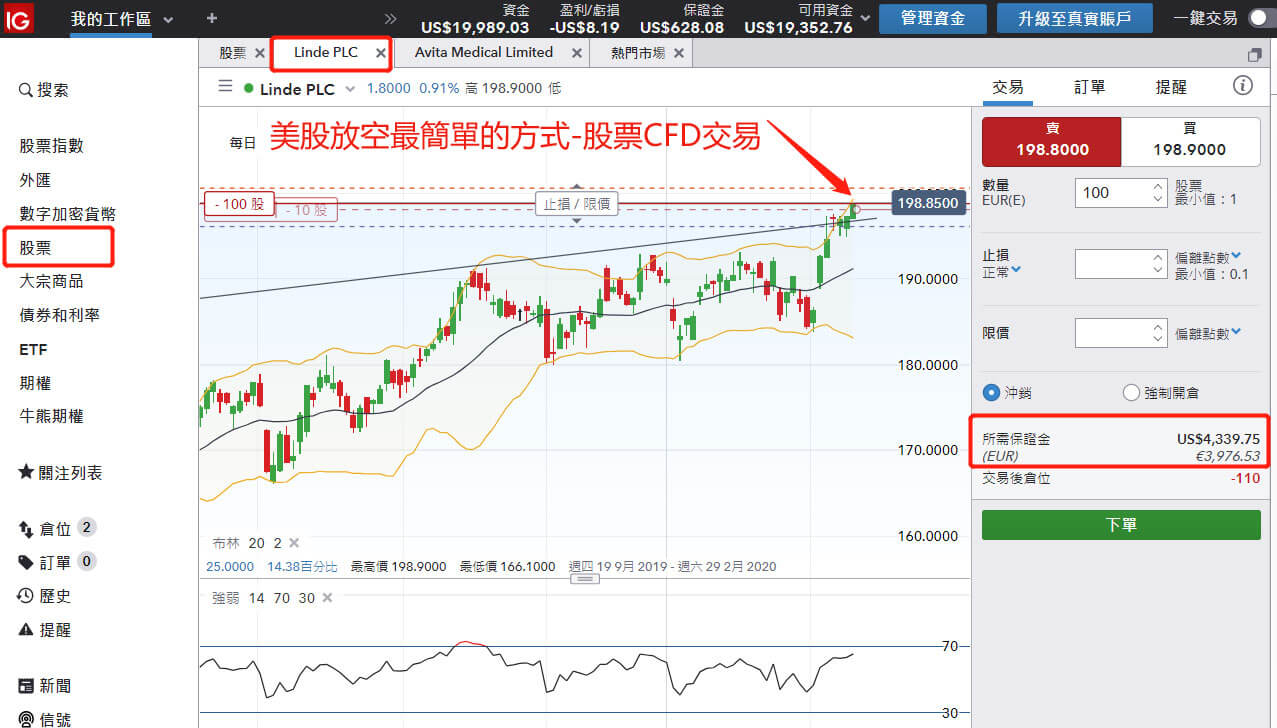Click the IG logo icon
The image size is (1277, 728).
pyautogui.click(x=19, y=18)
